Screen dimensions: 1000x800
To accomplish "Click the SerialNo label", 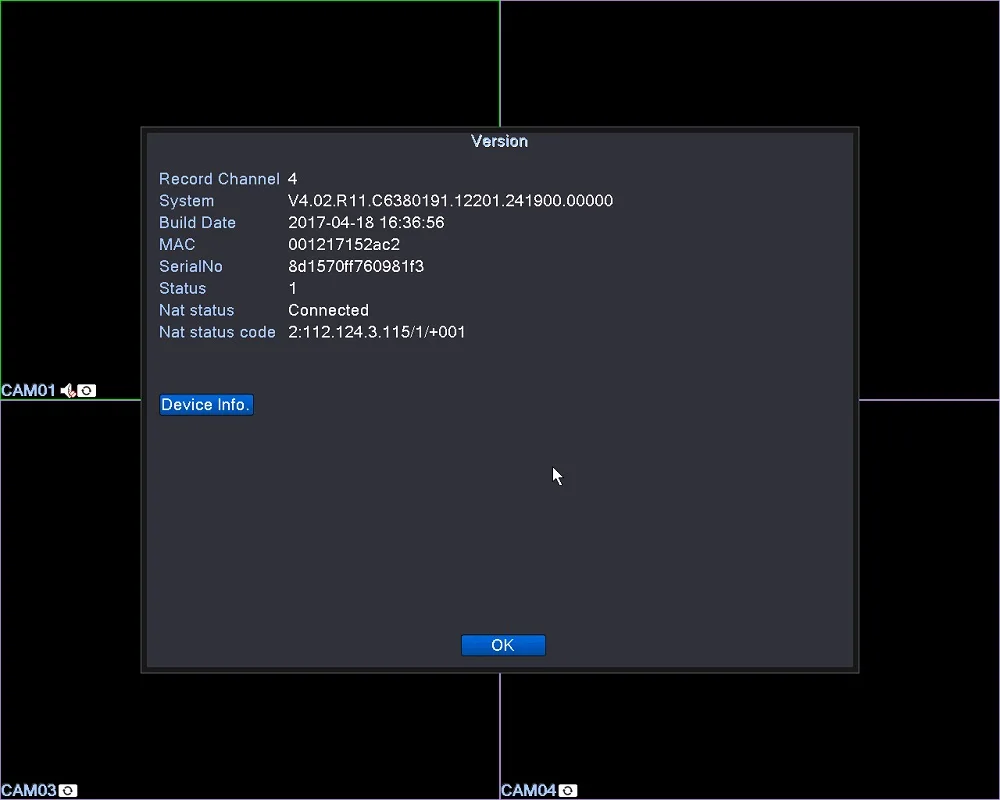I will [x=191, y=266].
